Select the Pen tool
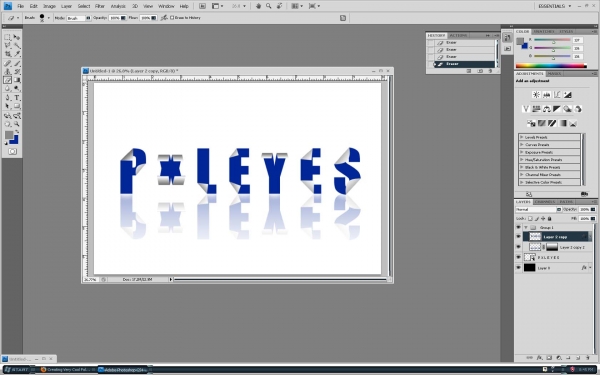Viewport: 600px width, 375px height. coord(7,98)
